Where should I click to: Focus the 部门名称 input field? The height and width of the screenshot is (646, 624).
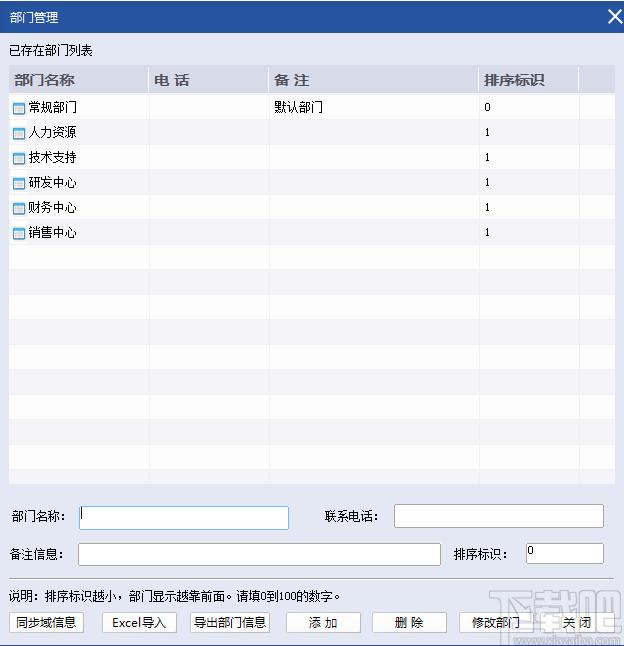click(x=184, y=517)
